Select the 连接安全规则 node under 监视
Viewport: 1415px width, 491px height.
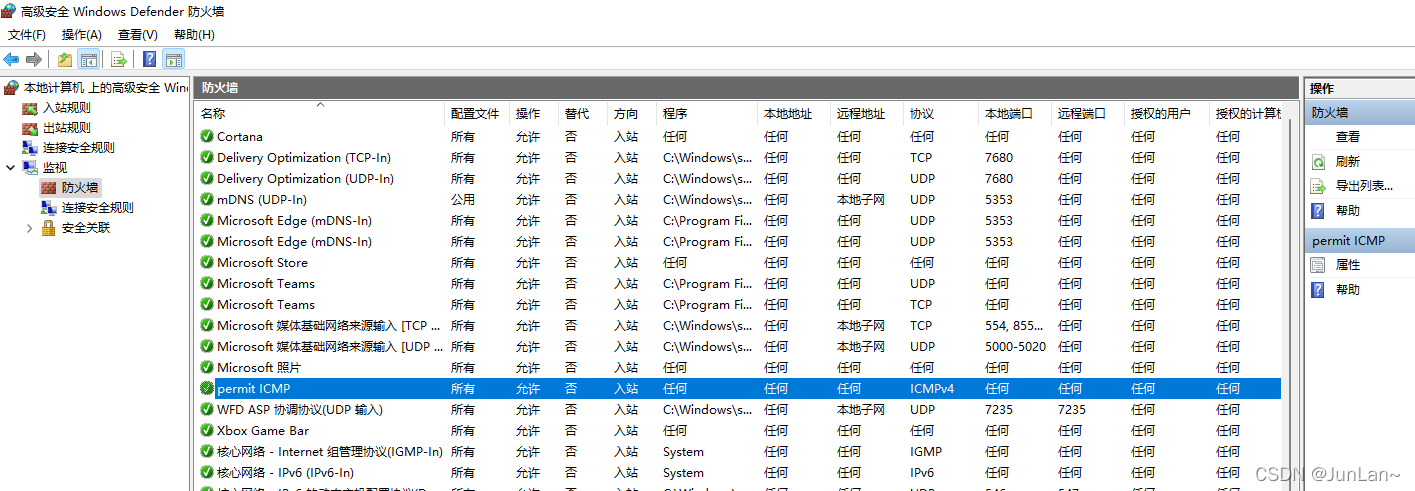pos(98,207)
